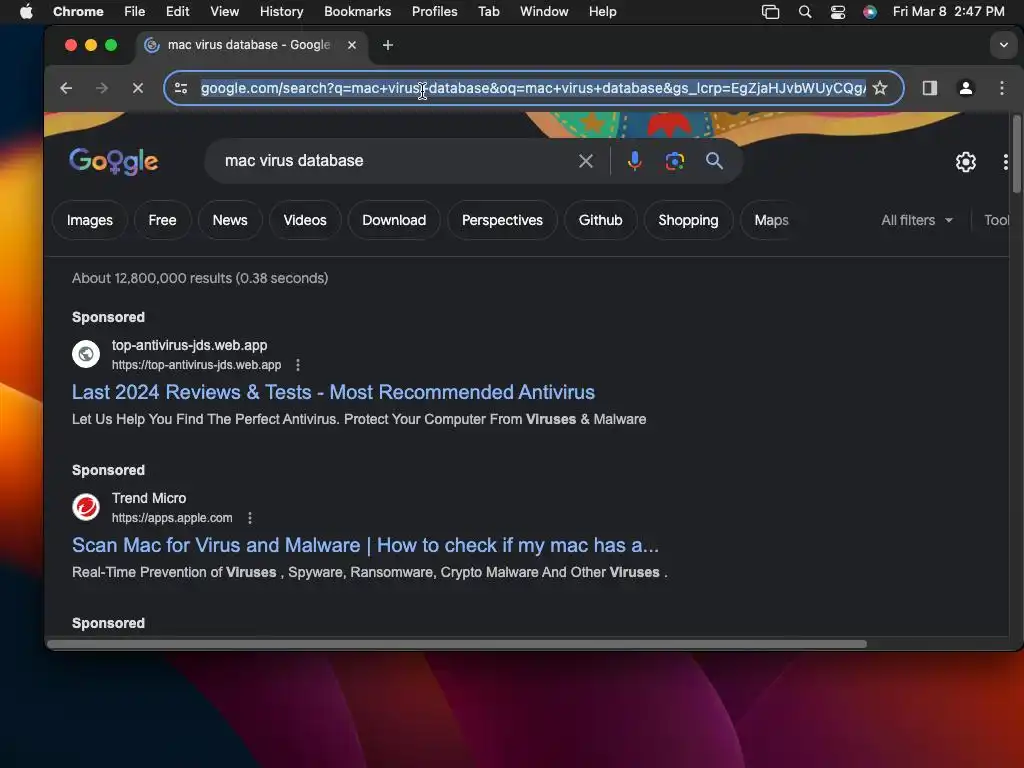Go to Google homepage via logo

pyautogui.click(x=114, y=161)
